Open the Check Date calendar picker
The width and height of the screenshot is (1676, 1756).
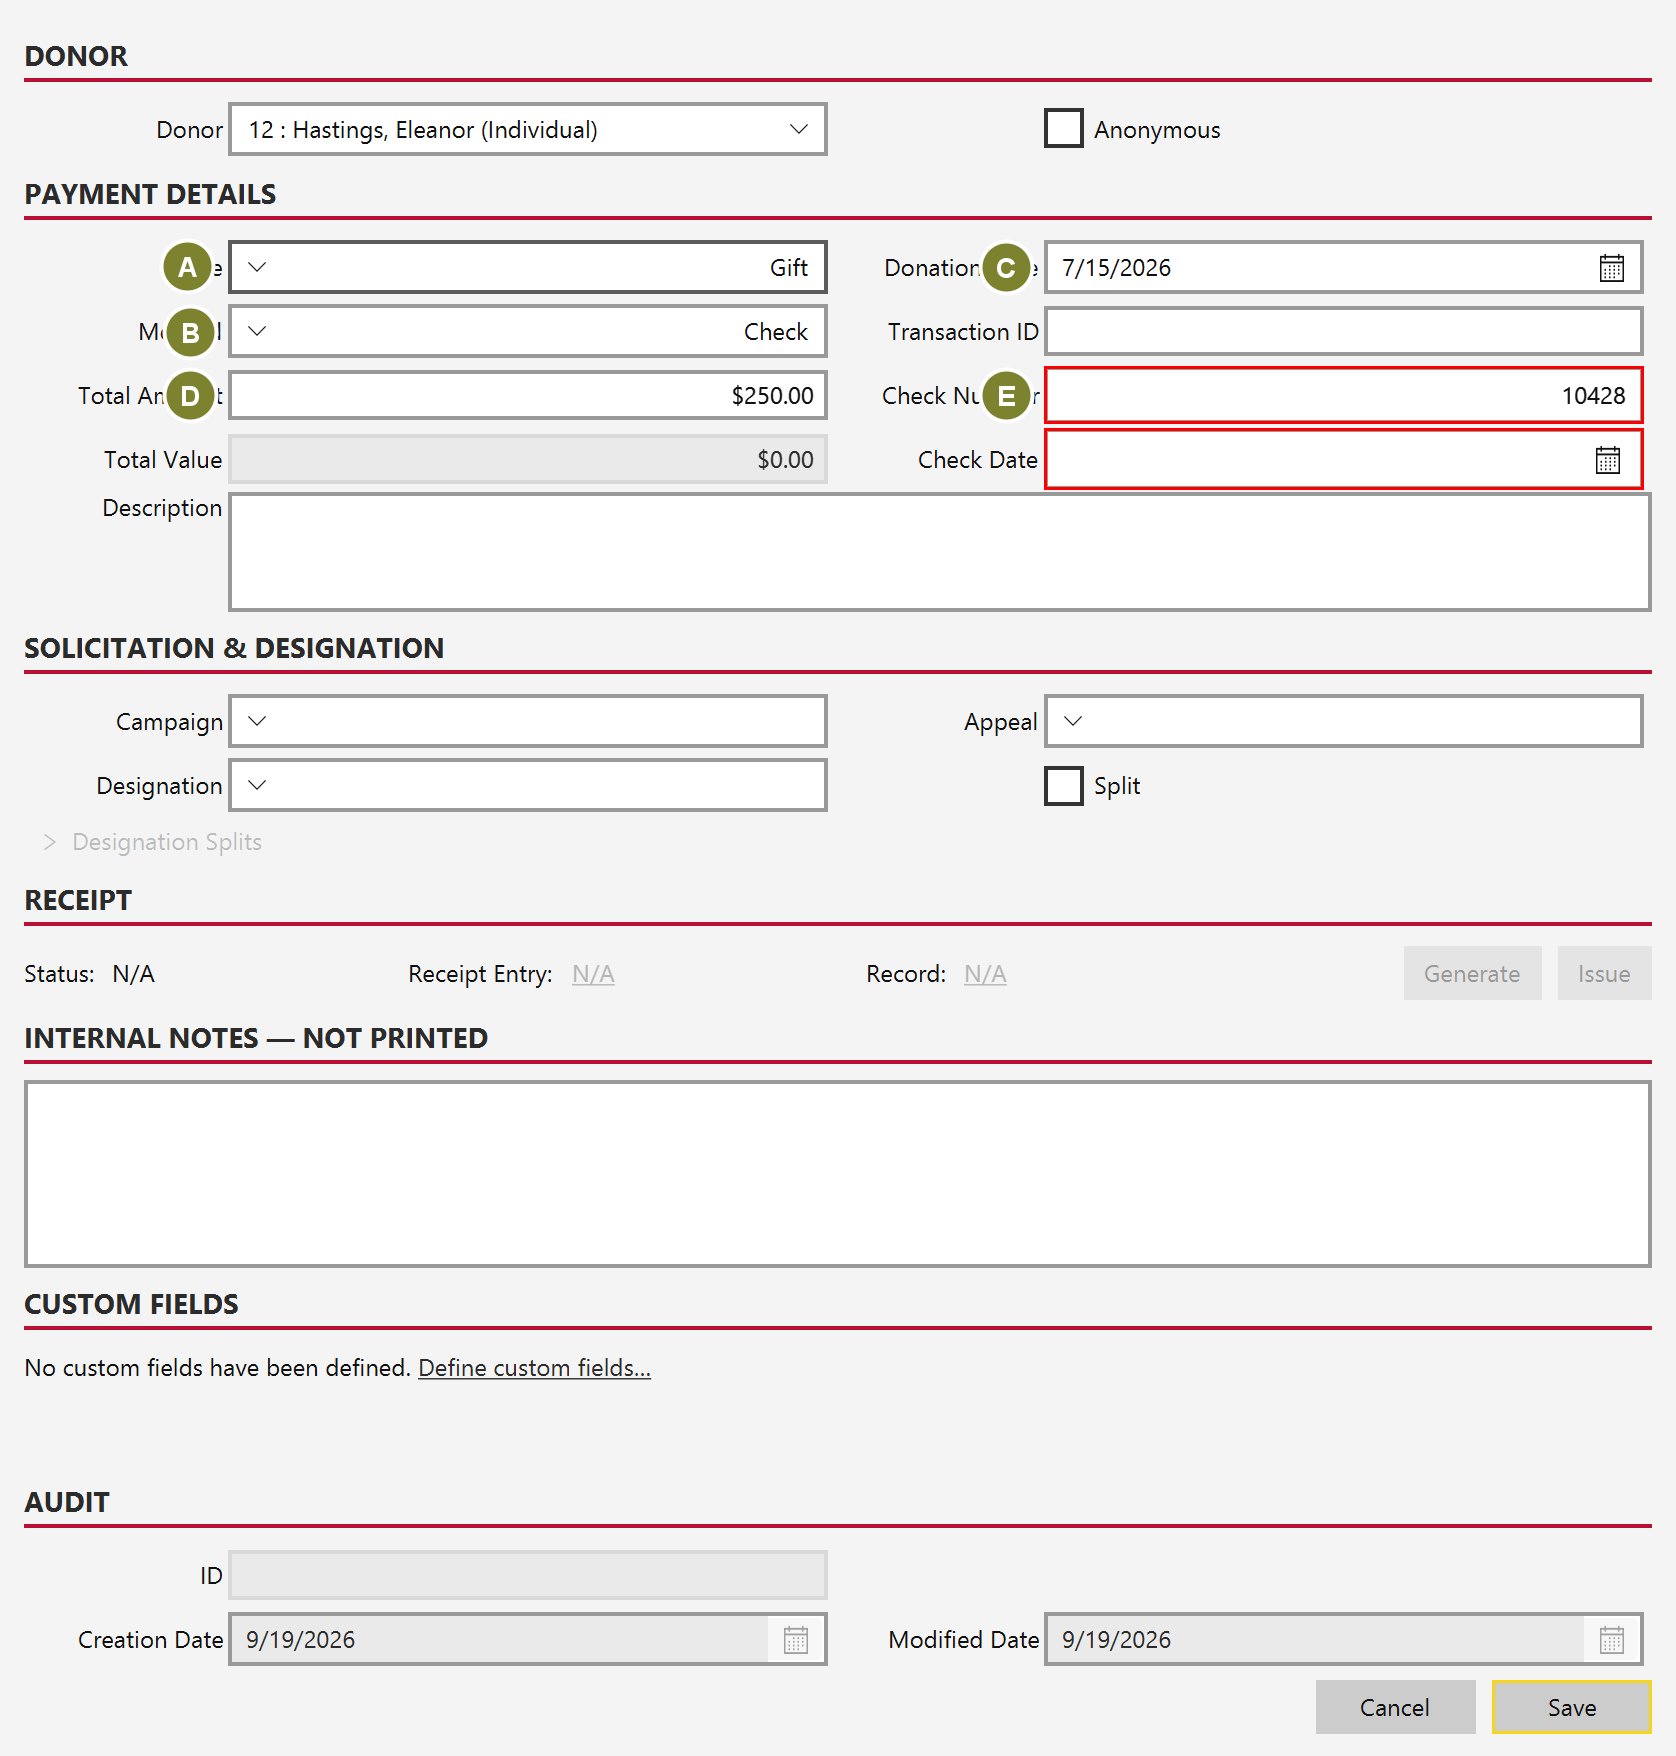(x=1607, y=460)
